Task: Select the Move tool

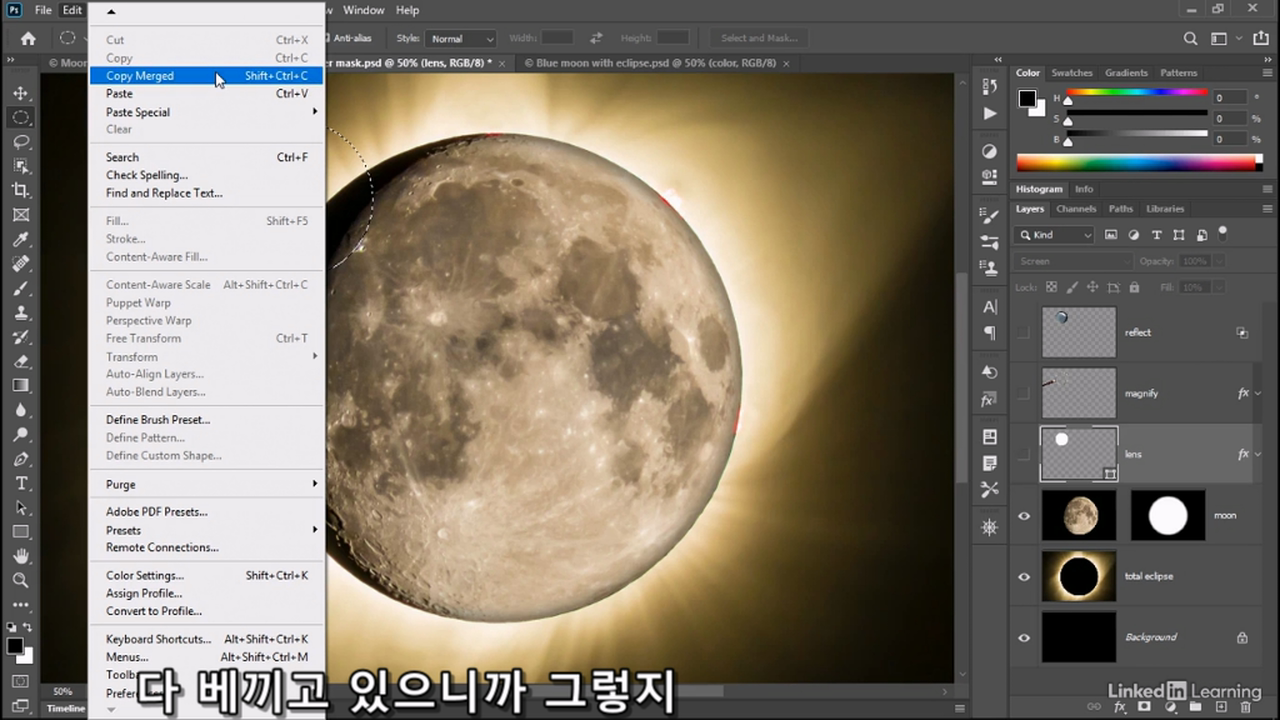Action: tap(21, 93)
